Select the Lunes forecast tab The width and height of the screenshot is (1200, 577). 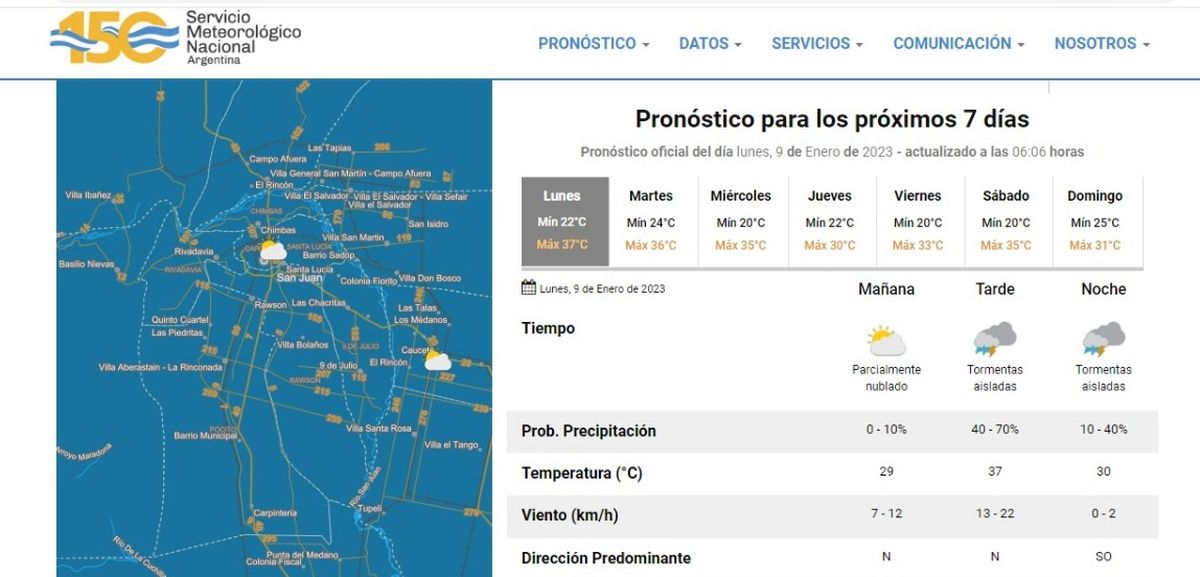click(x=562, y=221)
